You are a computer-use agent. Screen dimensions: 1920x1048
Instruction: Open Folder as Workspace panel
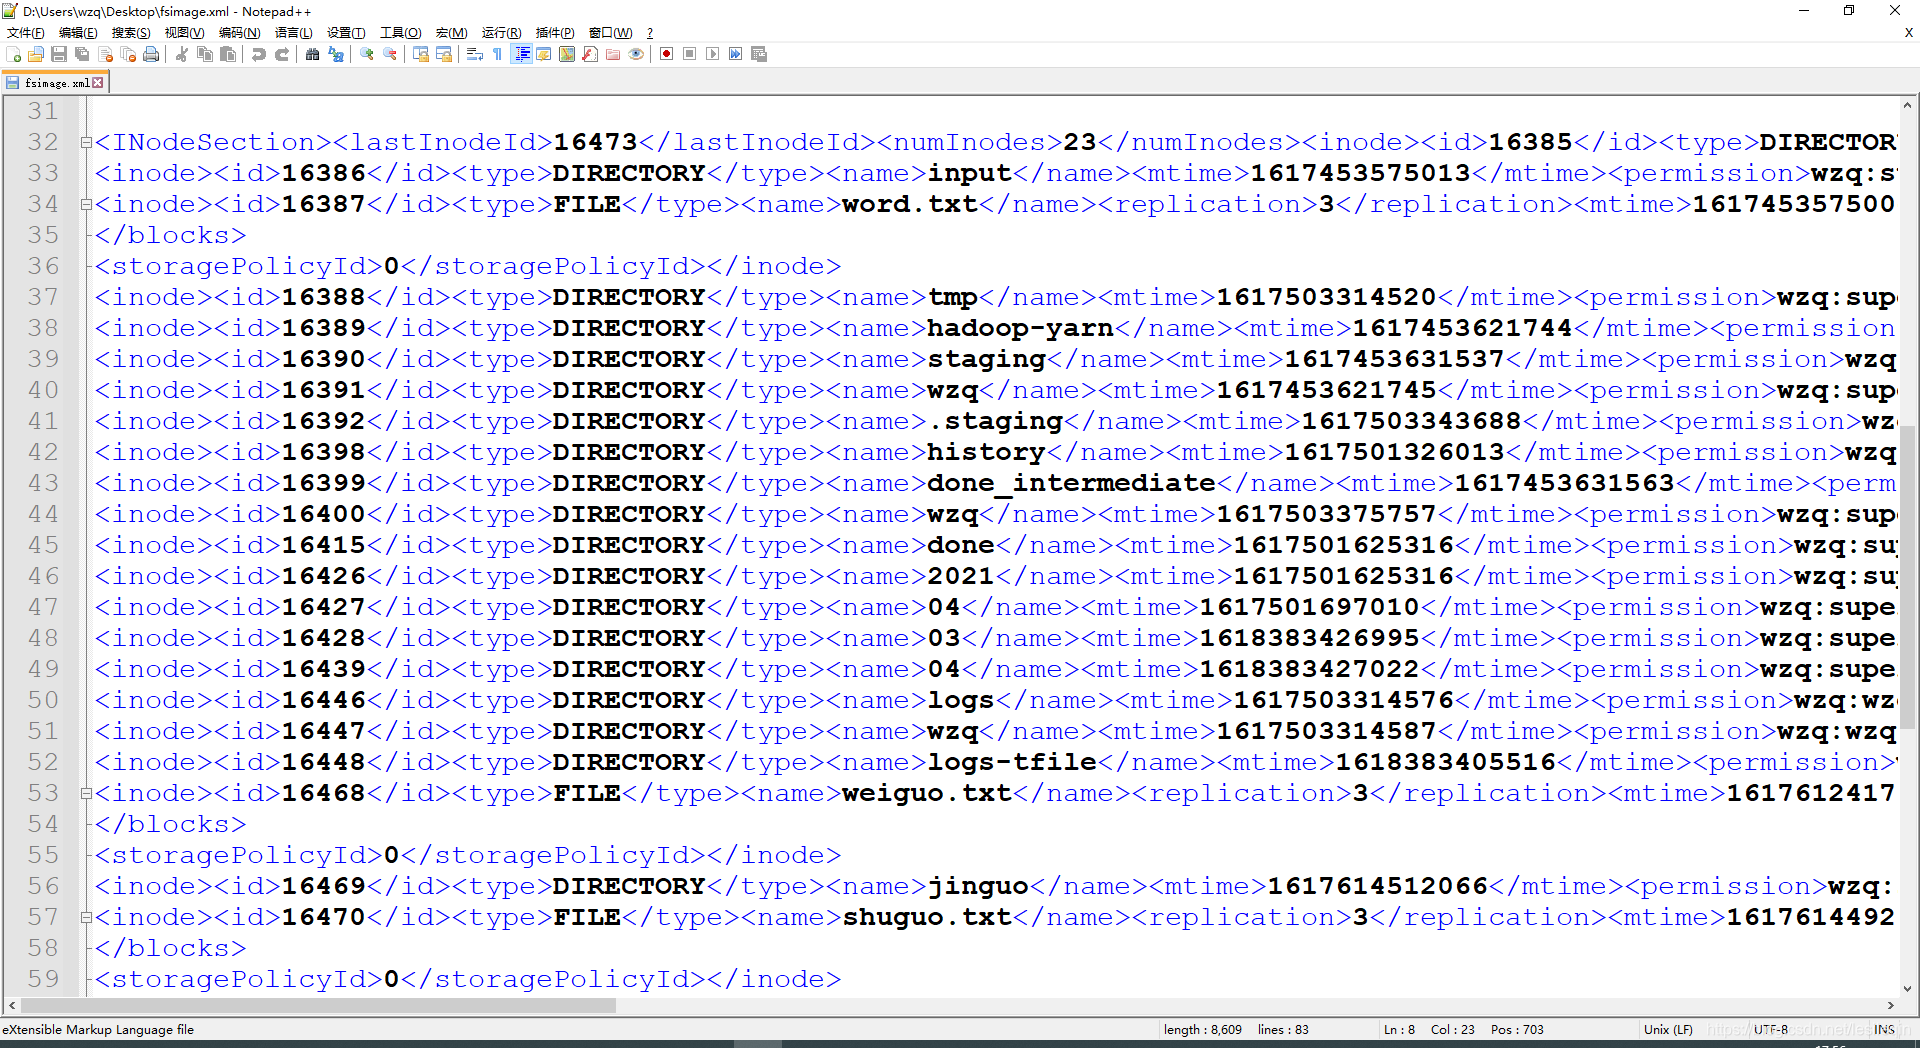pos(613,54)
